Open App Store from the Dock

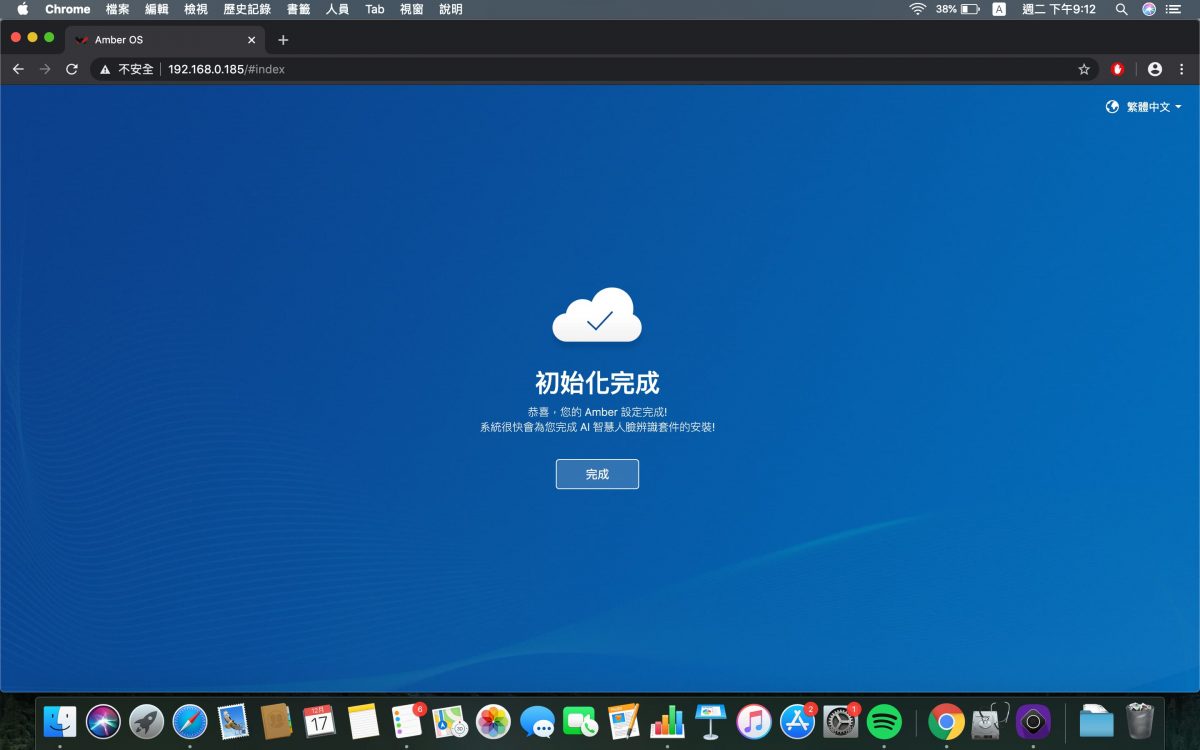coord(797,721)
